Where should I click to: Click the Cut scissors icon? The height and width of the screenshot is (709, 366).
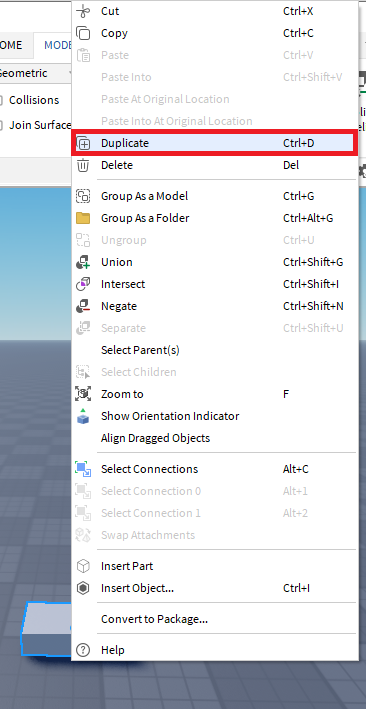point(83,11)
